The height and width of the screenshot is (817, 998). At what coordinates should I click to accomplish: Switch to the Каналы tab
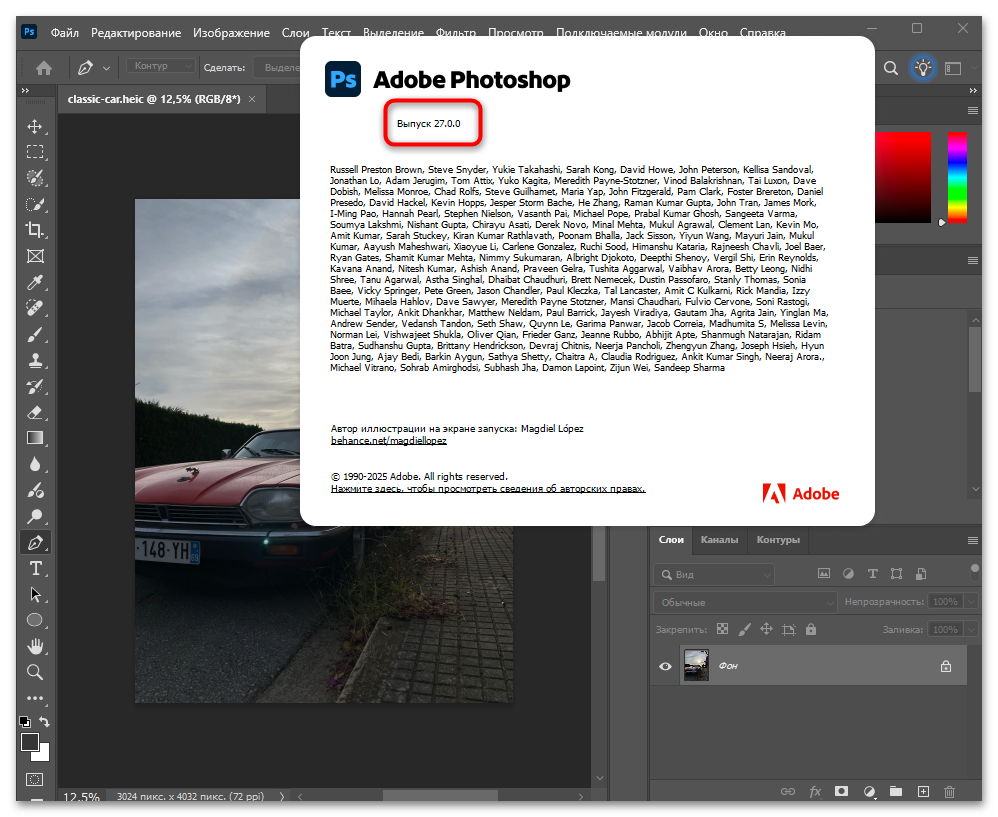click(720, 540)
